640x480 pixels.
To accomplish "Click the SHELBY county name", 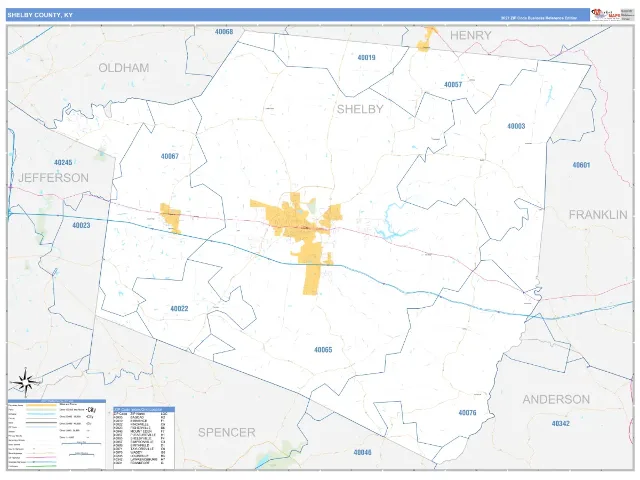I will pyautogui.click(x=360, y=109).
